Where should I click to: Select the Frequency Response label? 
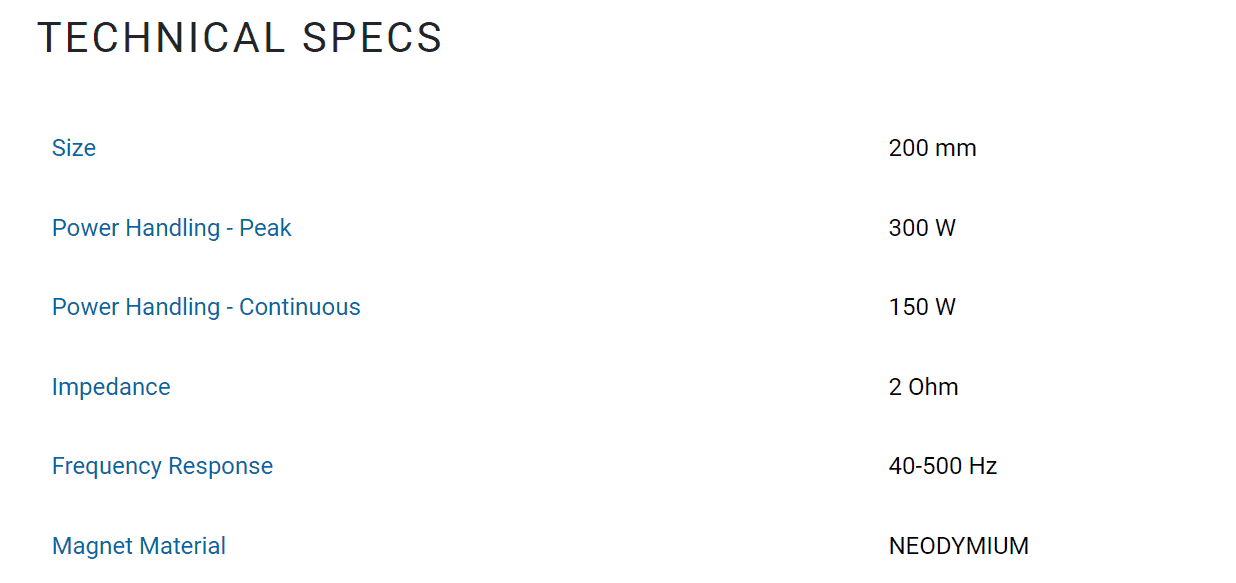(x=162, y=466)
